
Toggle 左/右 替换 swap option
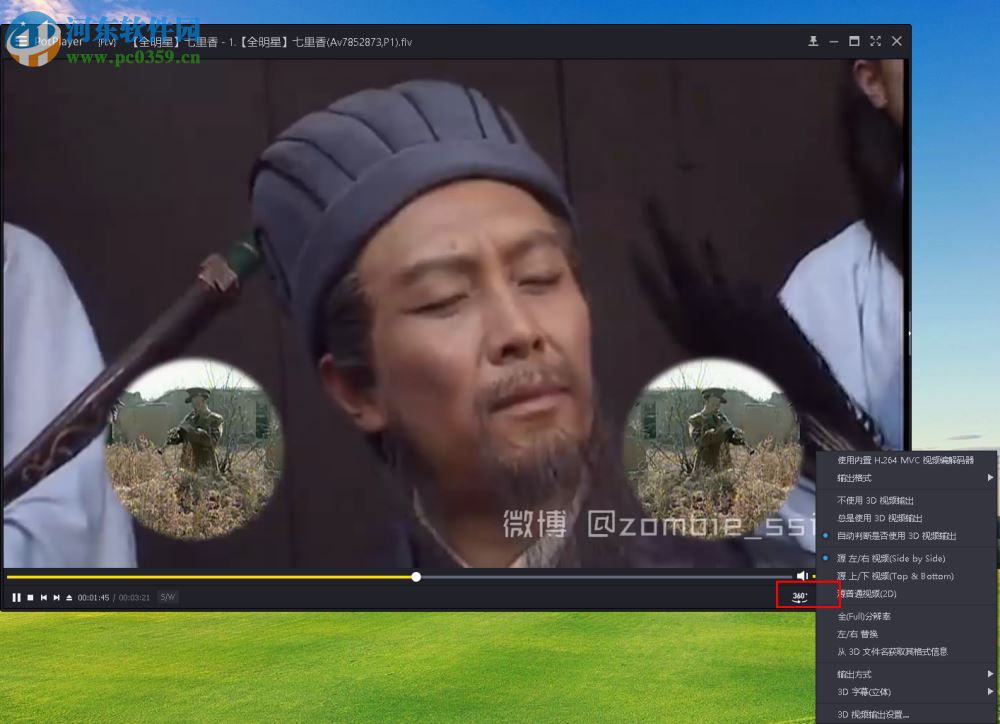(x=865, y=632)
